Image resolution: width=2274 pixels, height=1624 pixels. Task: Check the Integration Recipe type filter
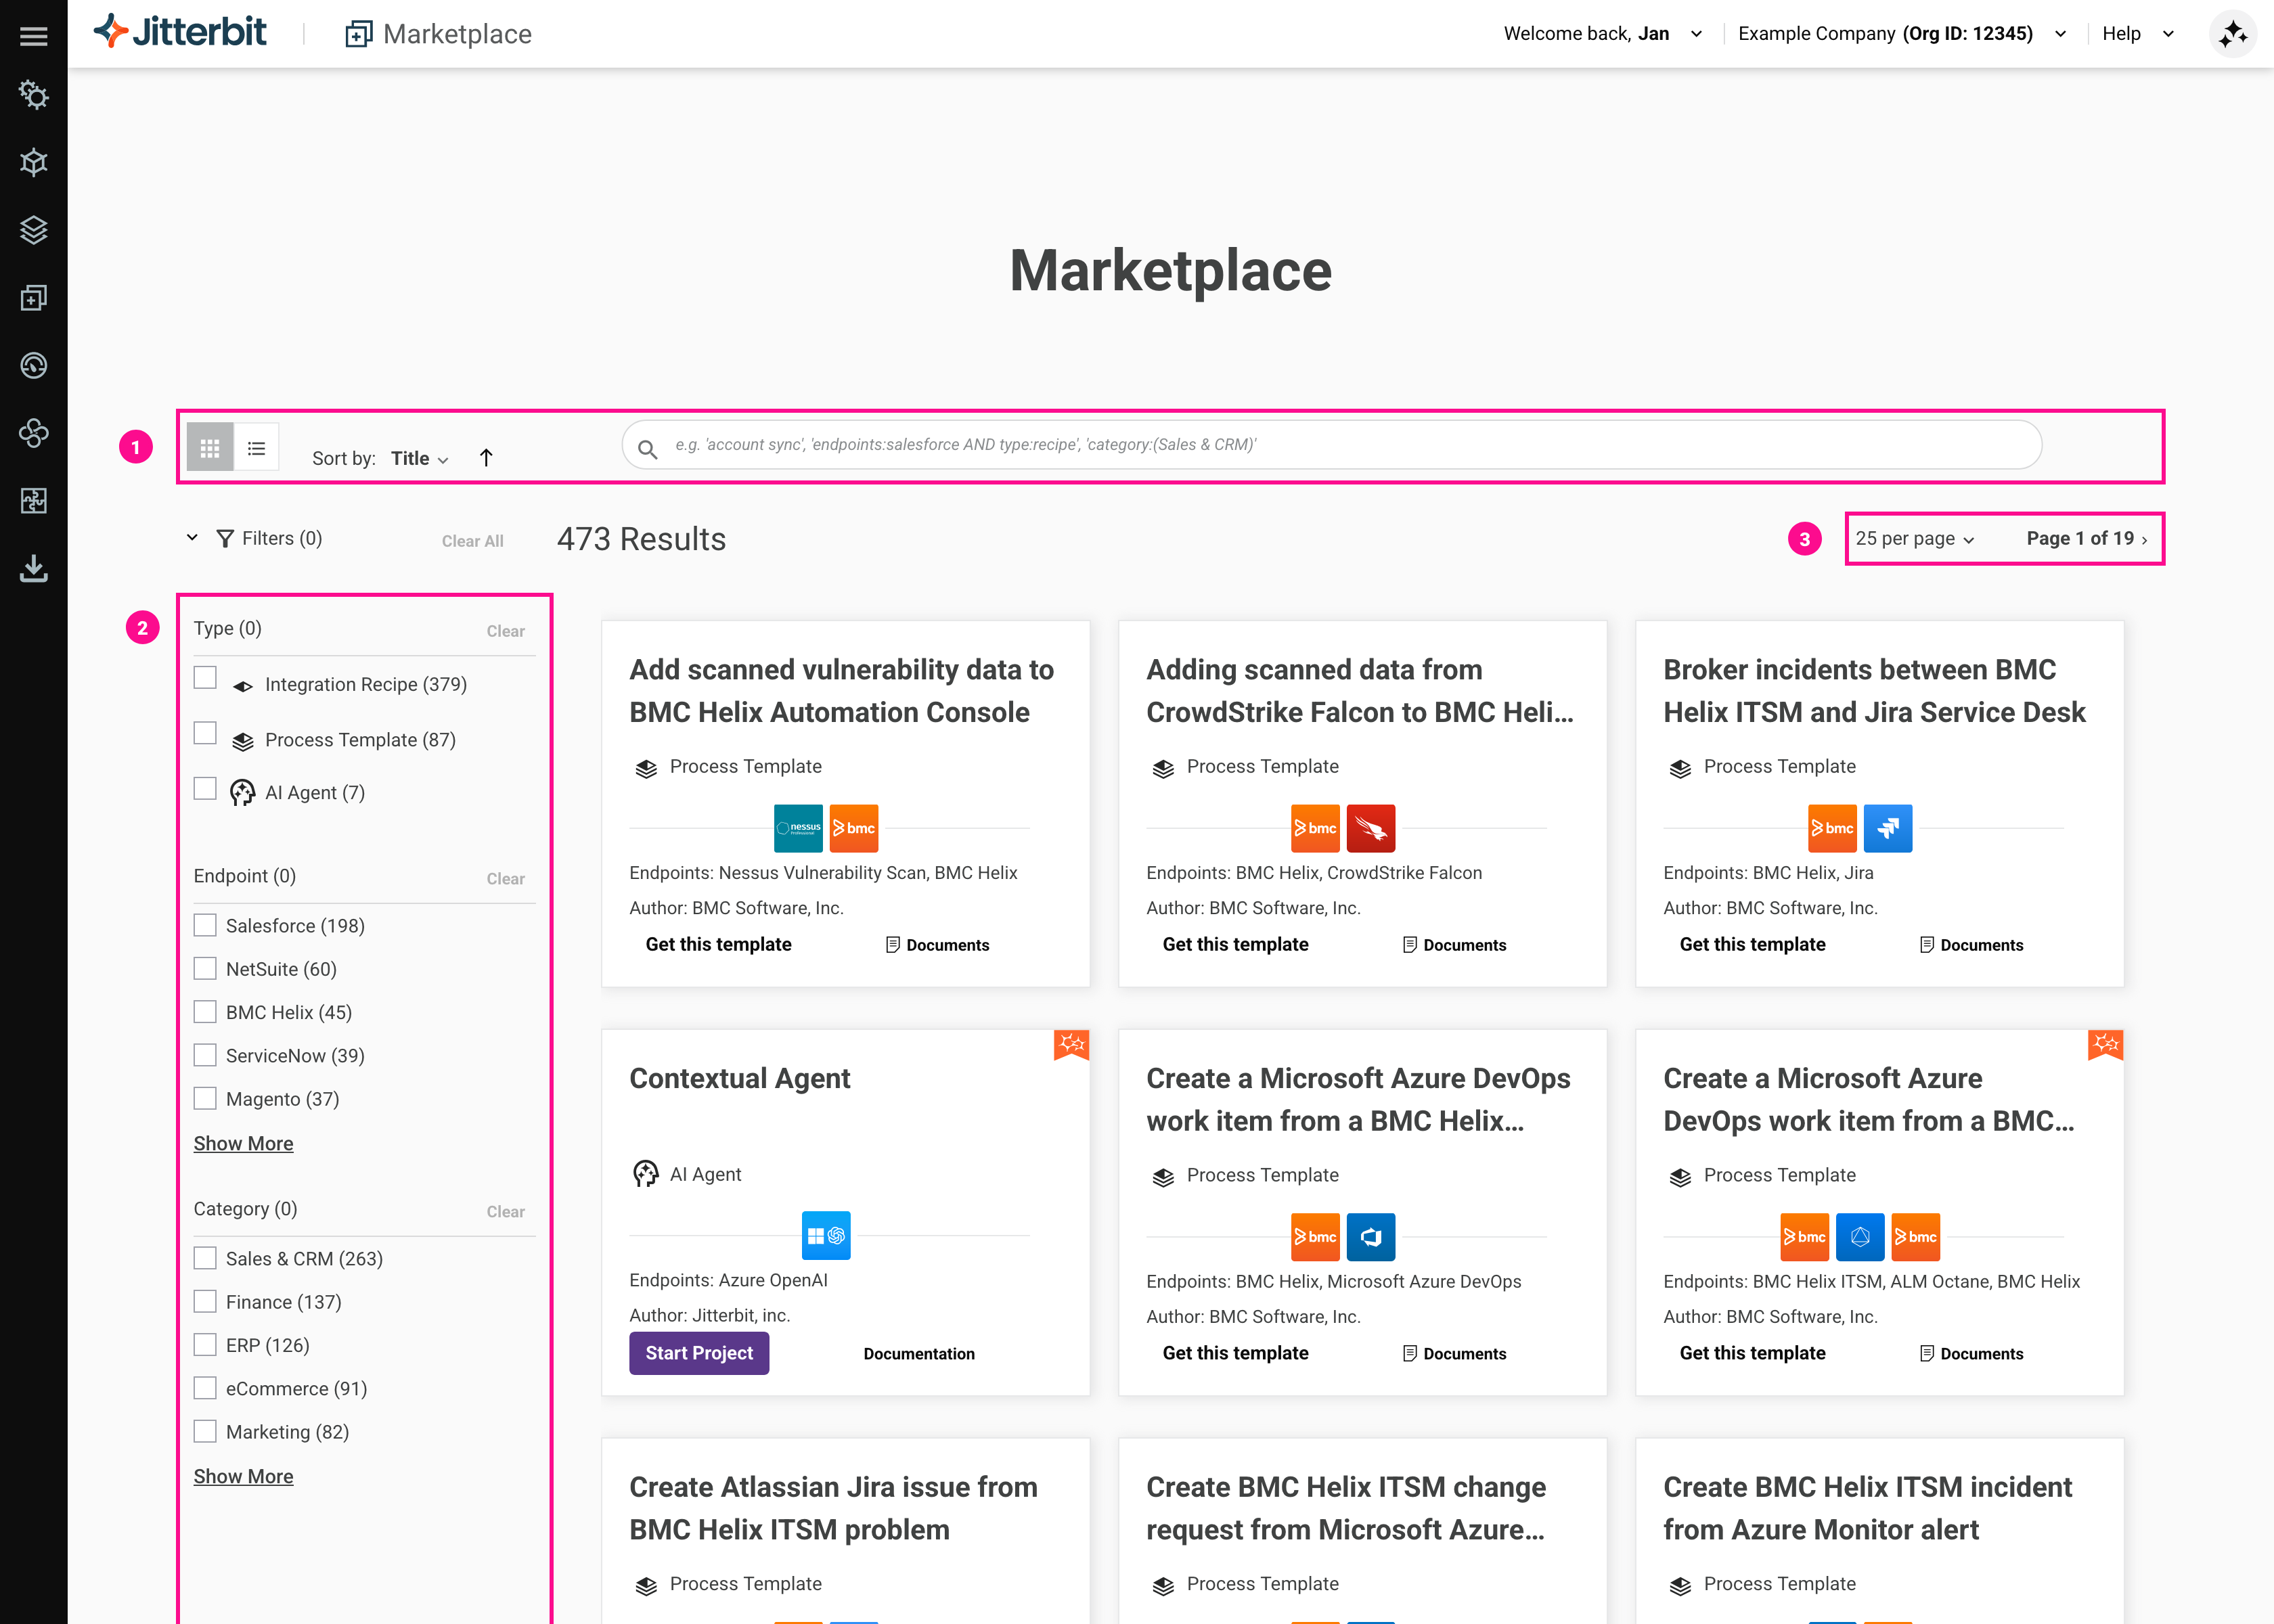click(205, 677)
